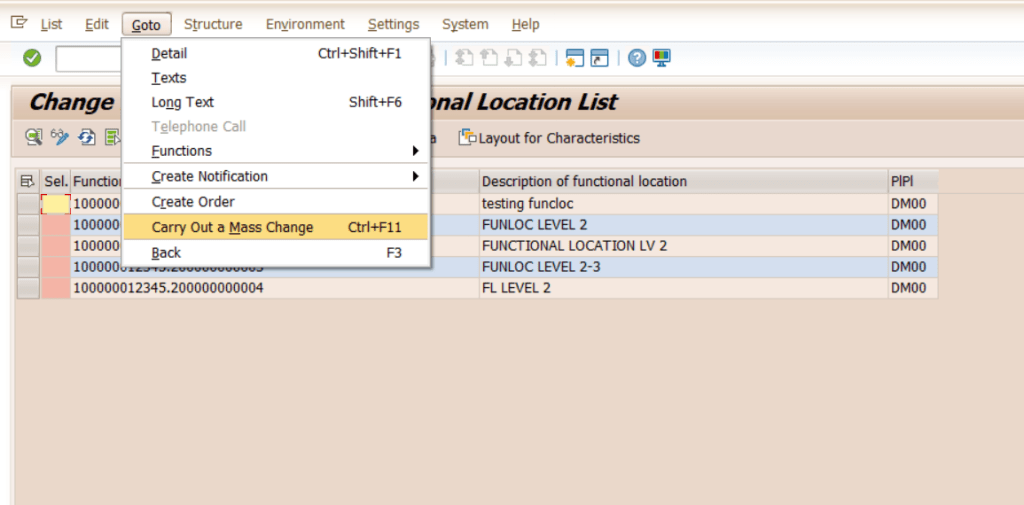Viewport: 1024px width, 505px height.
Task: Select row marker for FUNLOC LEVEL 2-3
Action: click(x=28, y=267)
